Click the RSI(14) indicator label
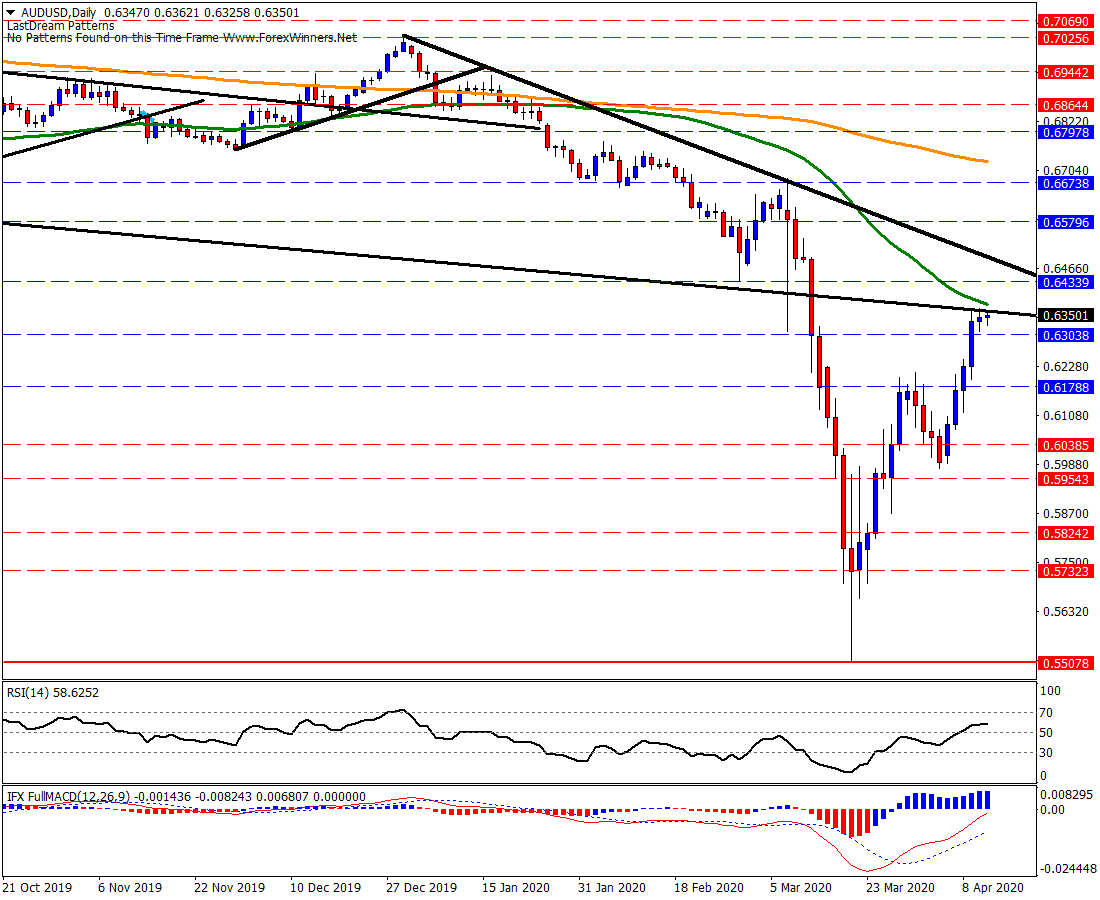Screen dimensions: 1100x900 (x=28, y=692)
